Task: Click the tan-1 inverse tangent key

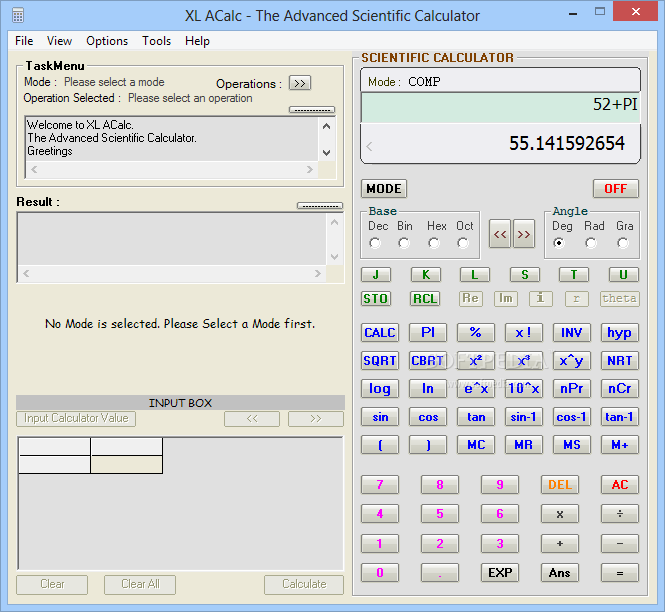Action: point(619,417)
